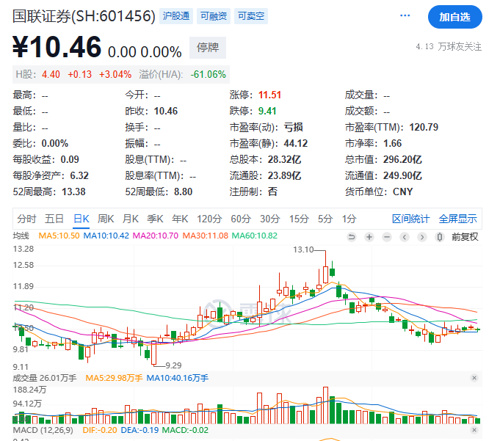Viewport: 500px width, 441px height.
Task: Click 跌停 value 9.41
Action: tap(267, 111)
